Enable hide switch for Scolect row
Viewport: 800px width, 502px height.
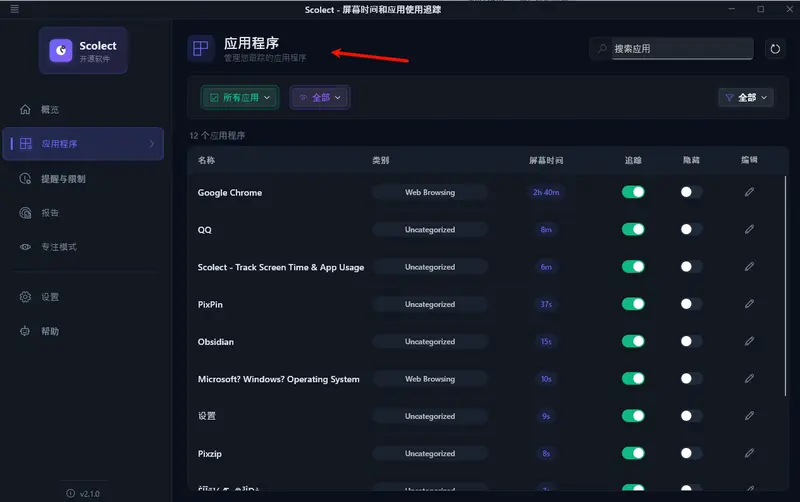coord(691,267)
